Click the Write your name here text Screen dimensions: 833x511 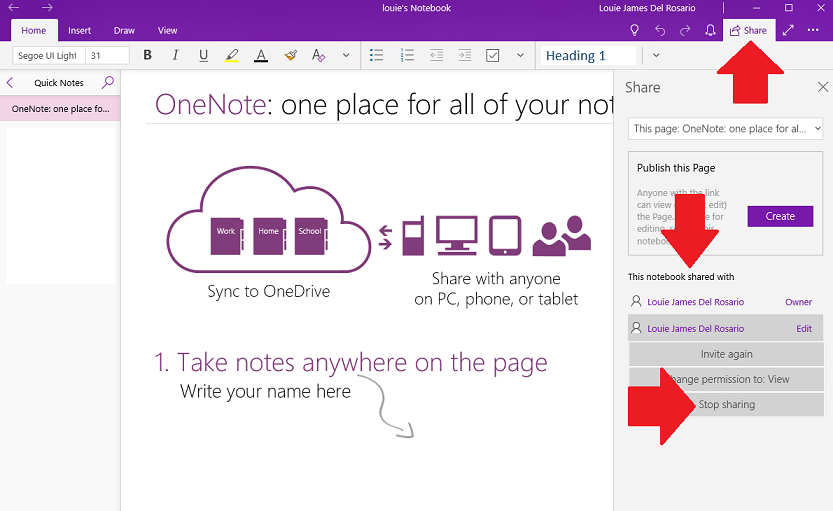pyautogui.click(x=265, y=391)
